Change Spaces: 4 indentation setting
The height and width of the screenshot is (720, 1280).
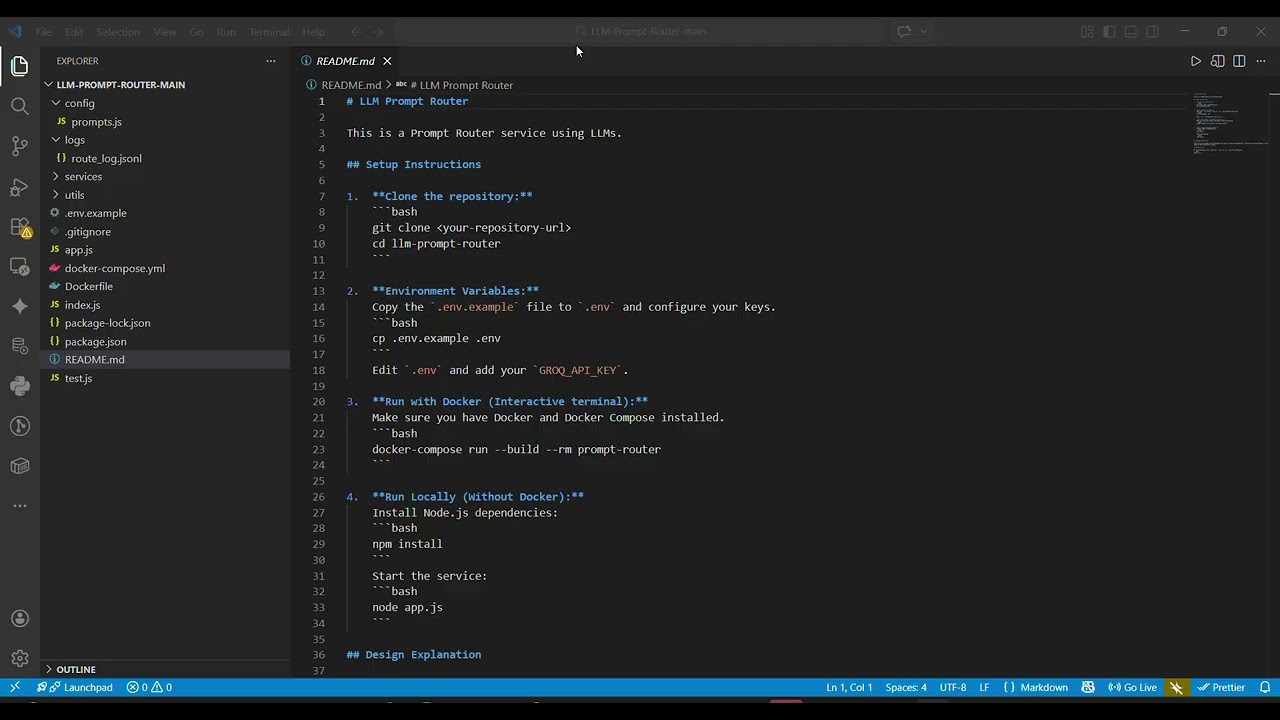(x=906, y=687)
